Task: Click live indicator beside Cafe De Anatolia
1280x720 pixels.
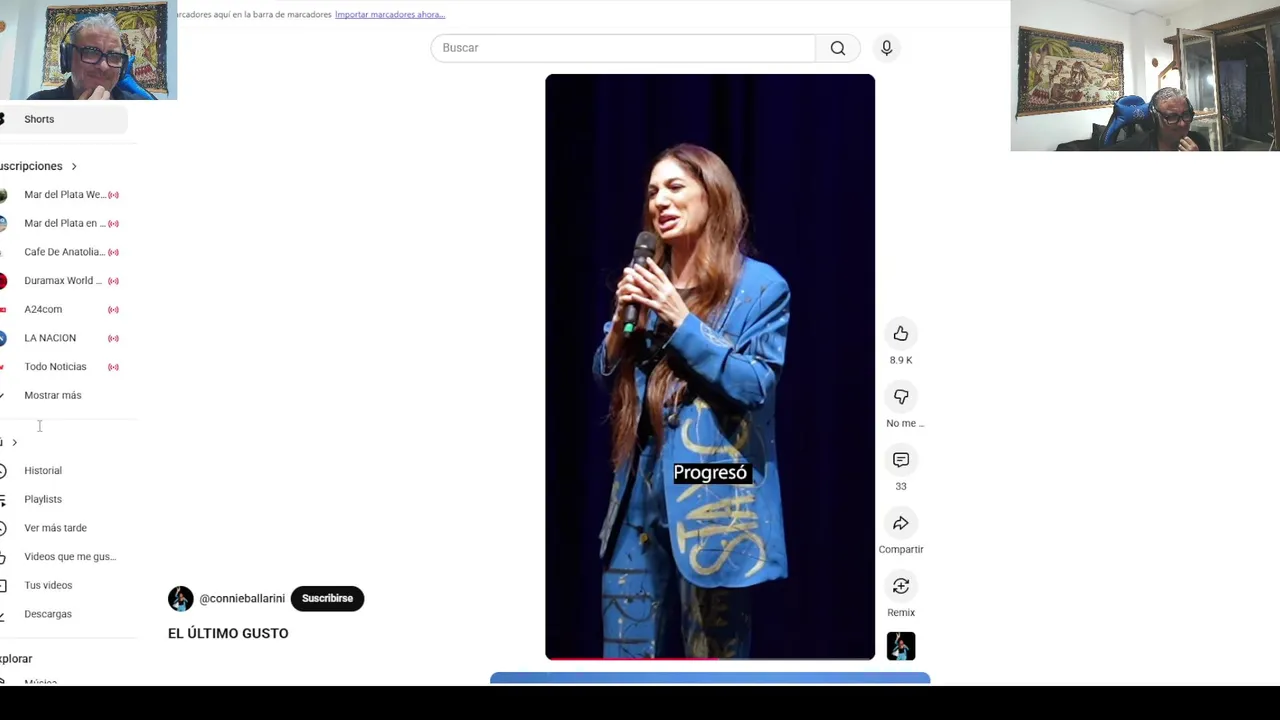Action: coord(113,252)
